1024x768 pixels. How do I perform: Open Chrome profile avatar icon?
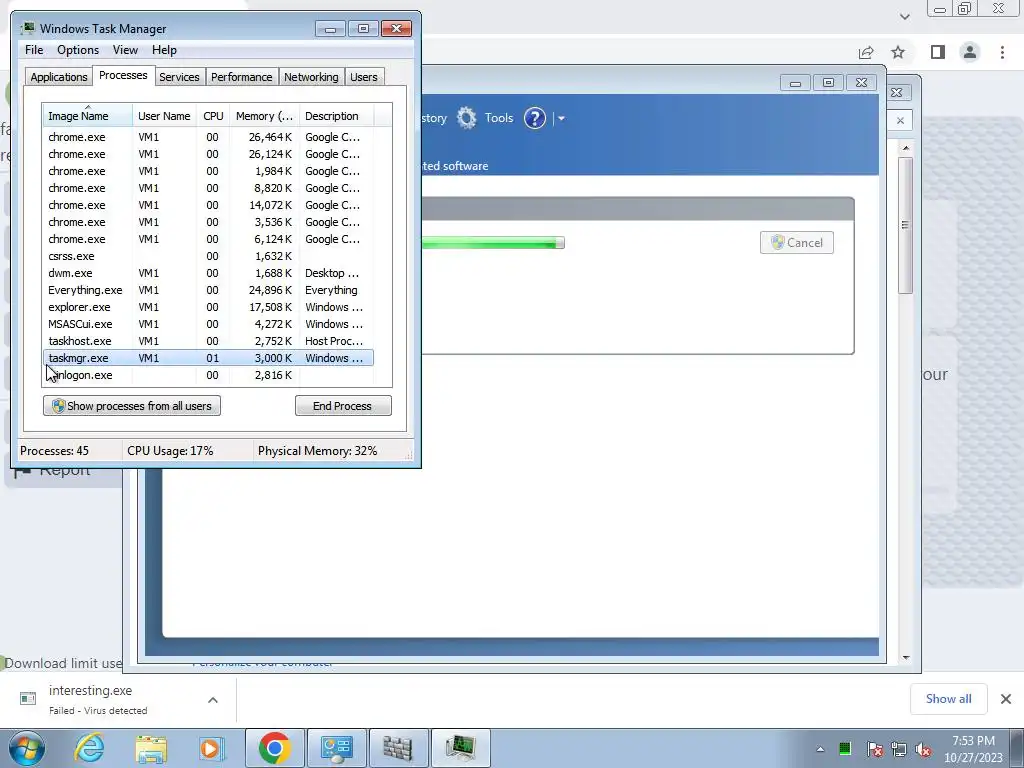970,52
